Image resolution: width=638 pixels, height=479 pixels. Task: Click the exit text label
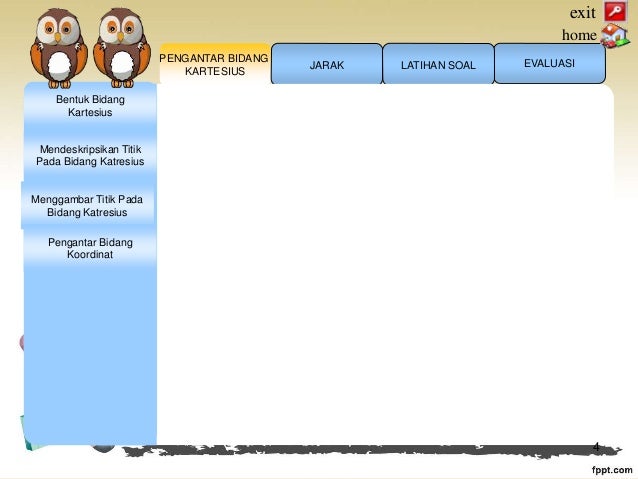pos(583,13)
